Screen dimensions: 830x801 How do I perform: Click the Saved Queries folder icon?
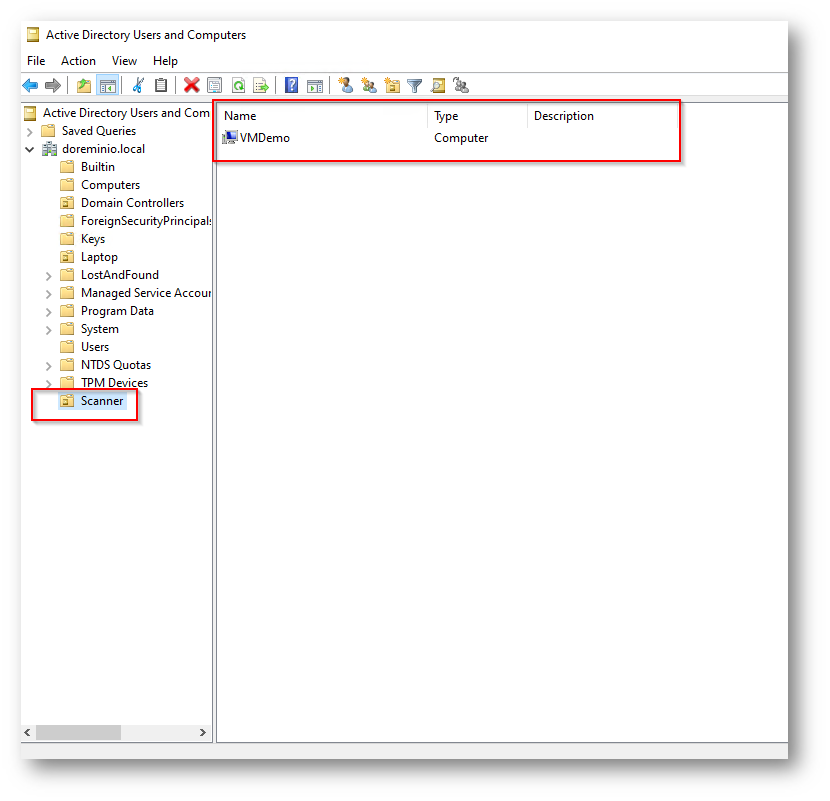48,131
